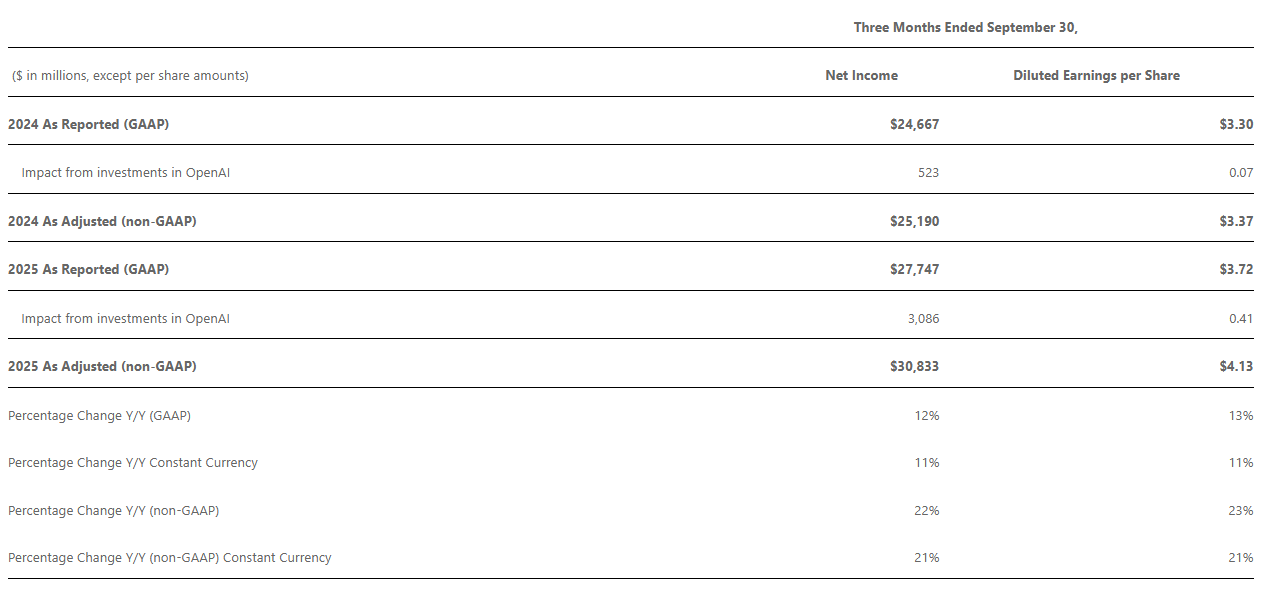The height and width of the screenshot is (592, 1278).
Task: Select the "Net Income" column header
Action: point(861,76)
